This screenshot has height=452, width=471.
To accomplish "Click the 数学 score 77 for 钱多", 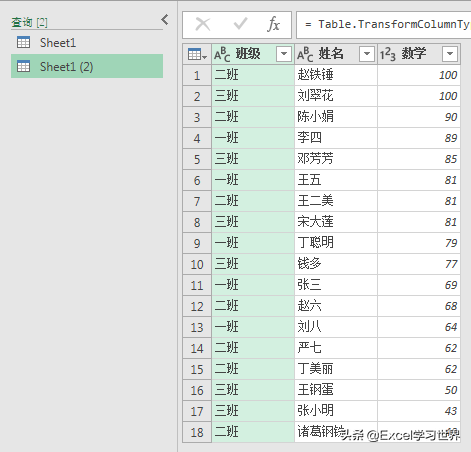I will [x=419, y=264].
